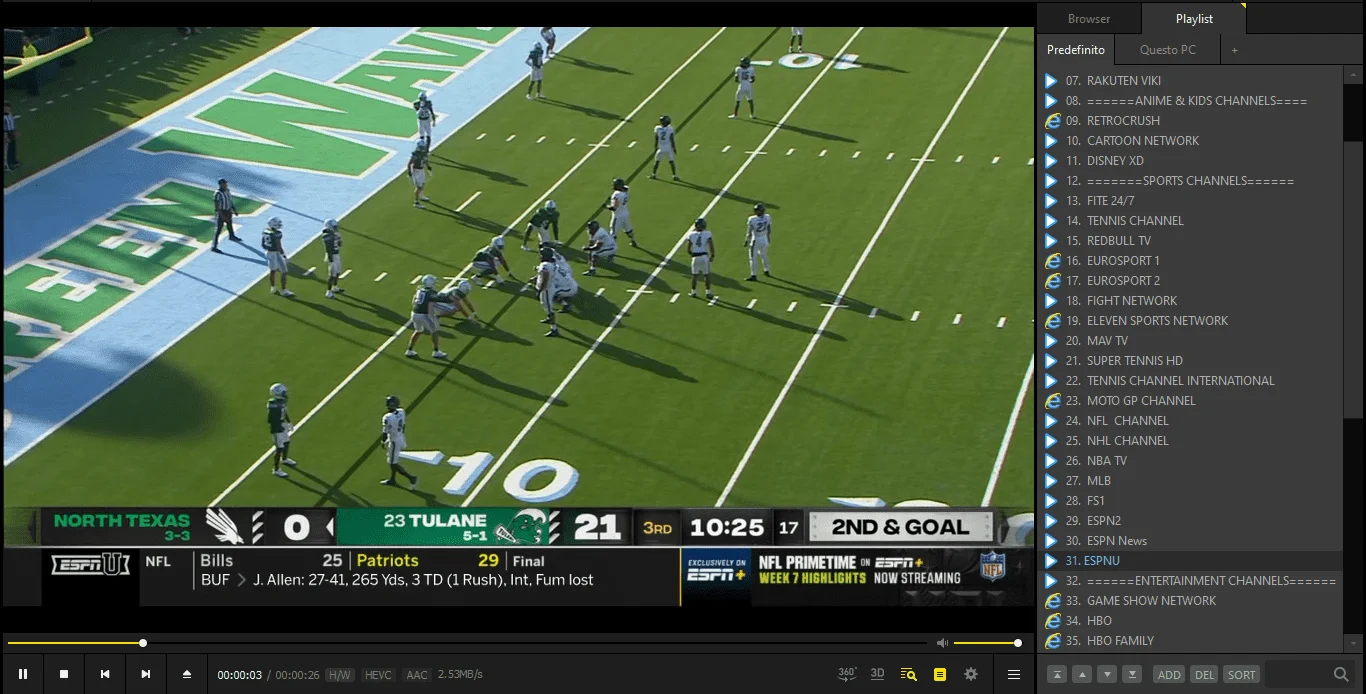Click the web icon beside GAME SHOW NETWORK
Image resolution: width=1366 pixels, height=694 pixels.
click(1052, 600)
